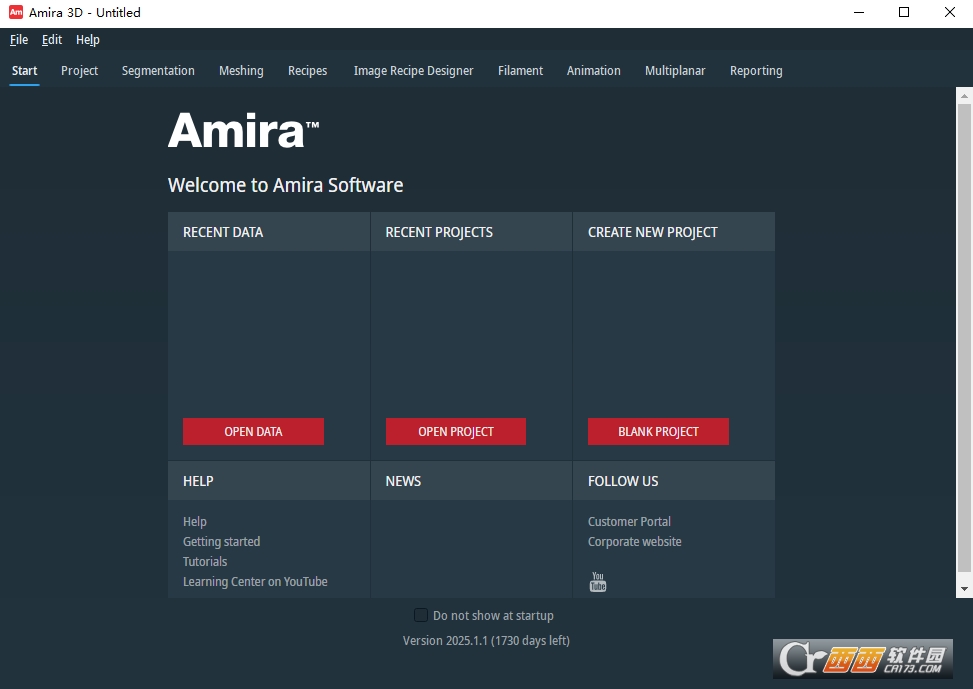Switch to the Meshing tab
Image resolution: width=973 pixels, height=689 pixels.
(x=241, y=71)
